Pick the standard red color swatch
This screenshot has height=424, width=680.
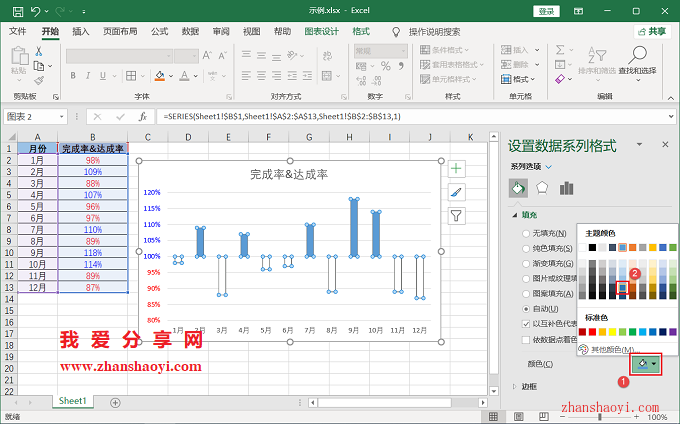[x=592, y=333]
